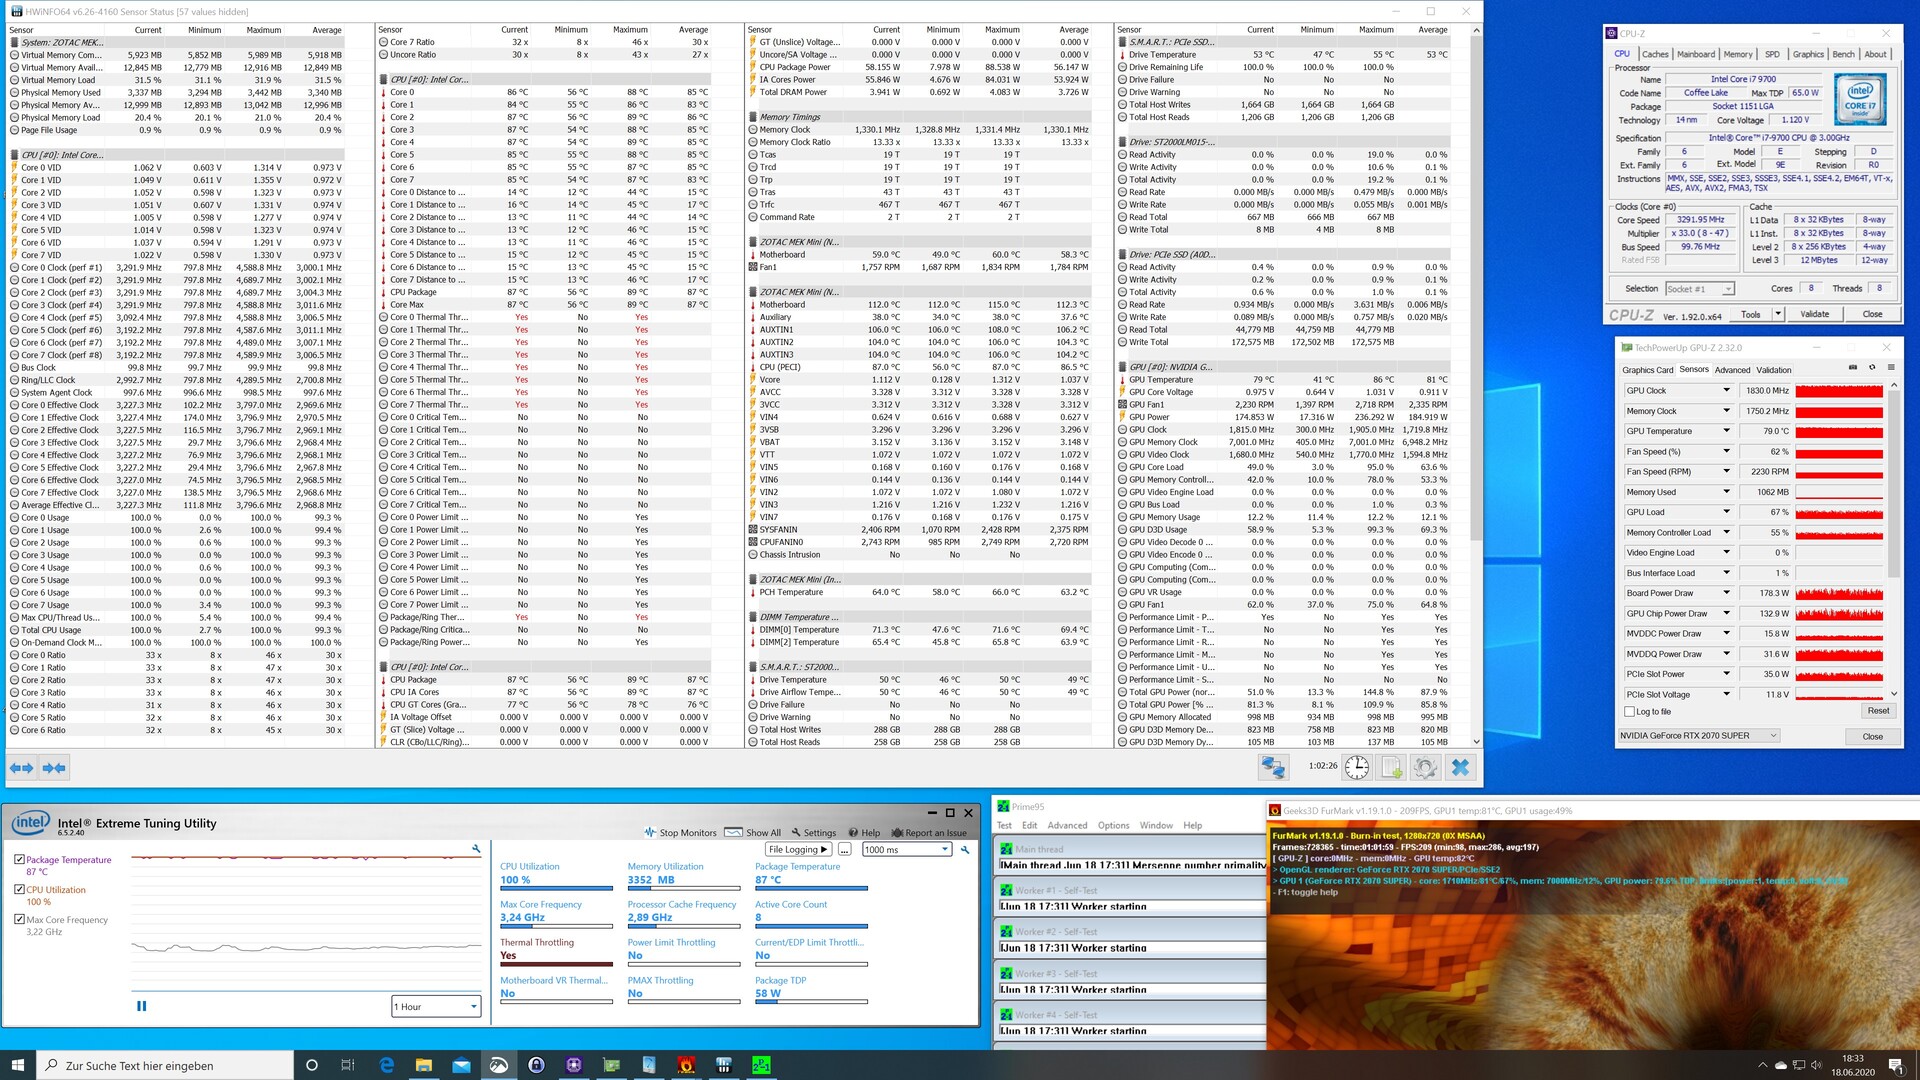This screenshot has width=1920, height=1080.
Task: Open CPU-Z socket selection dropdown
Action: 1699,288
